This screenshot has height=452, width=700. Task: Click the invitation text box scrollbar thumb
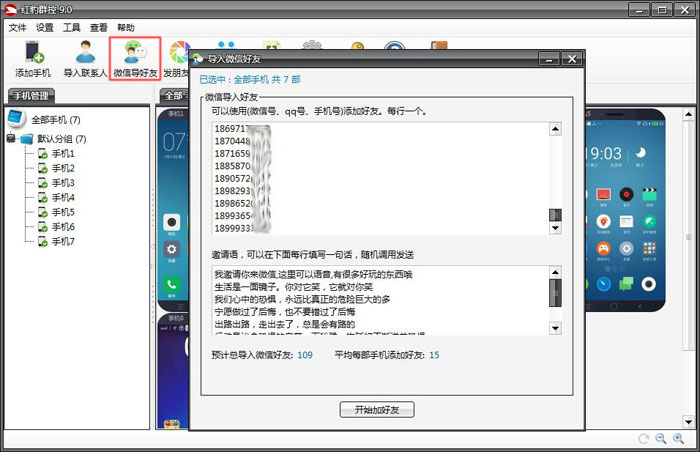pos(555,293)
